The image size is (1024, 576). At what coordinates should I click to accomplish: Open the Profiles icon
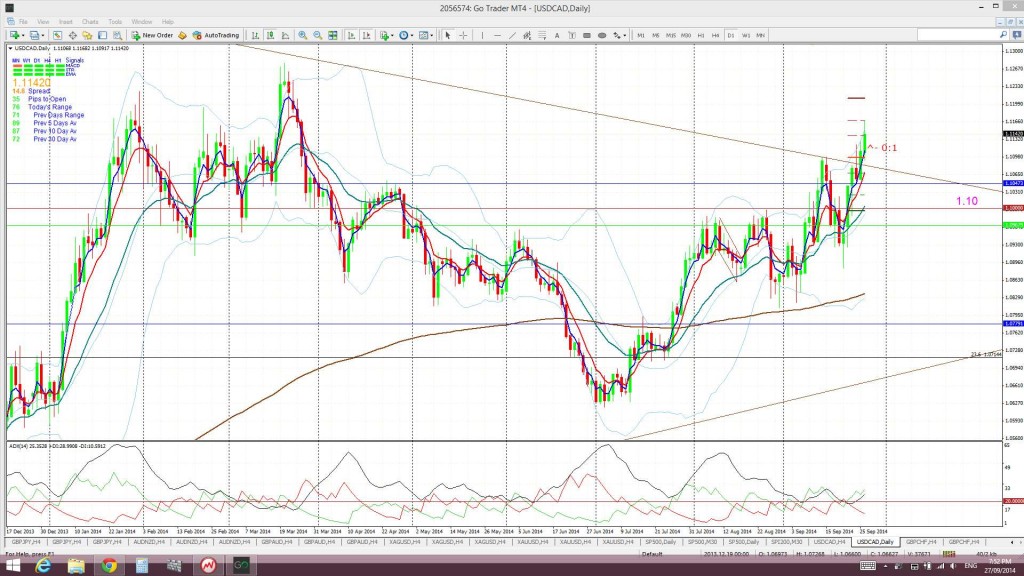point(34,35)
